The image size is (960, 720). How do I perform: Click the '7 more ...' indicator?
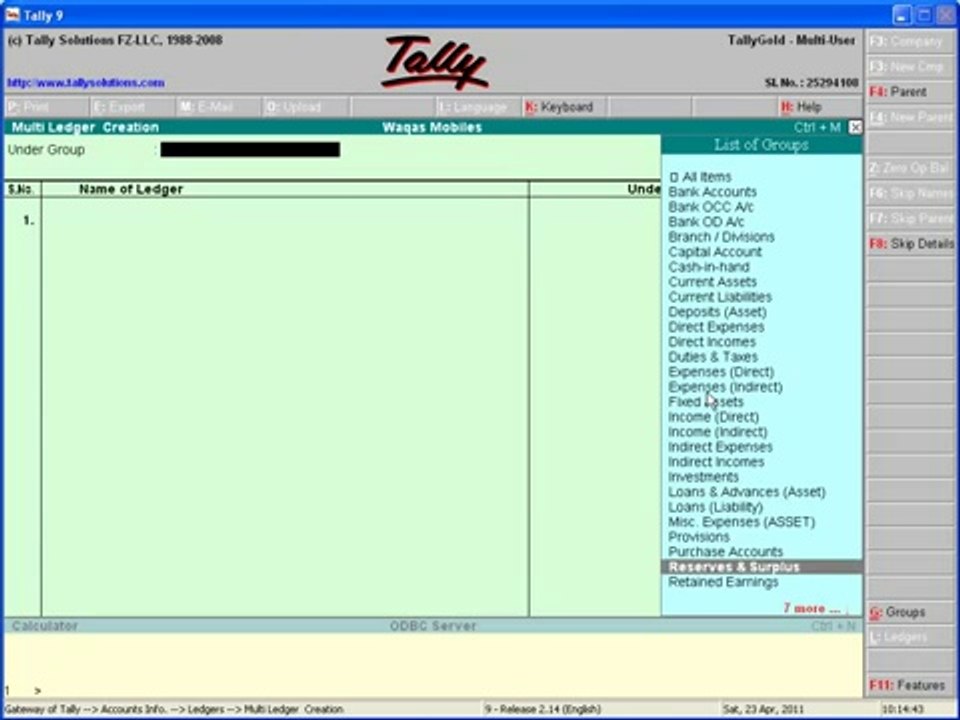(812, 609)
